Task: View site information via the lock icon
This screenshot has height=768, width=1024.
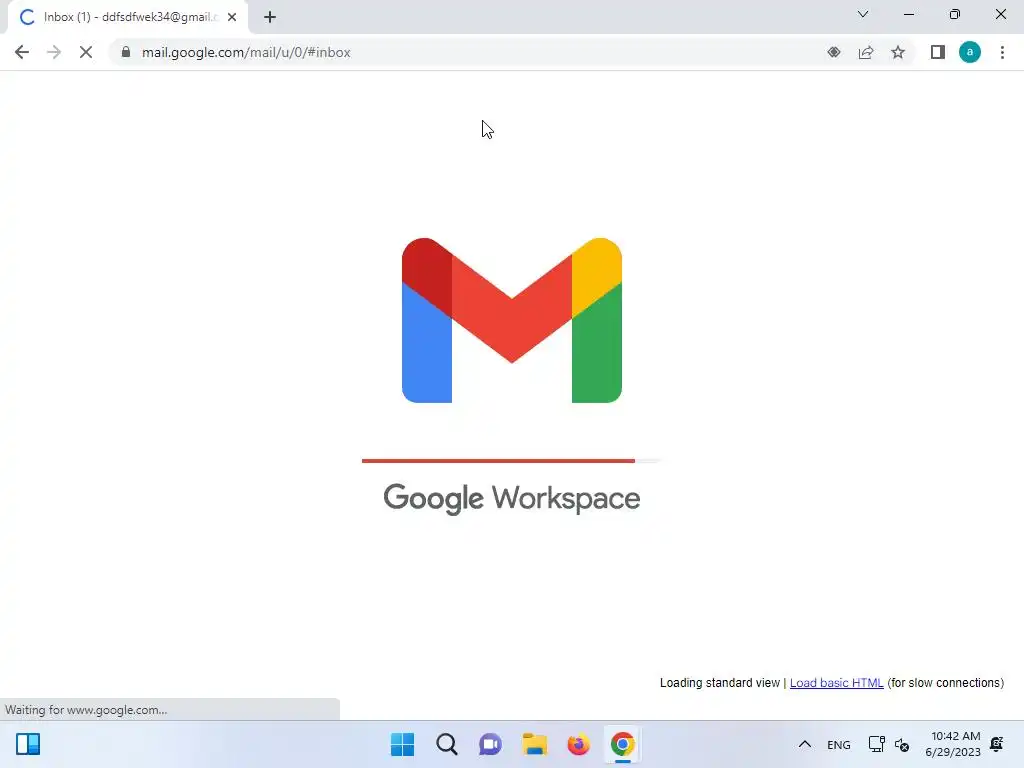Action: [x=126, y=52]
